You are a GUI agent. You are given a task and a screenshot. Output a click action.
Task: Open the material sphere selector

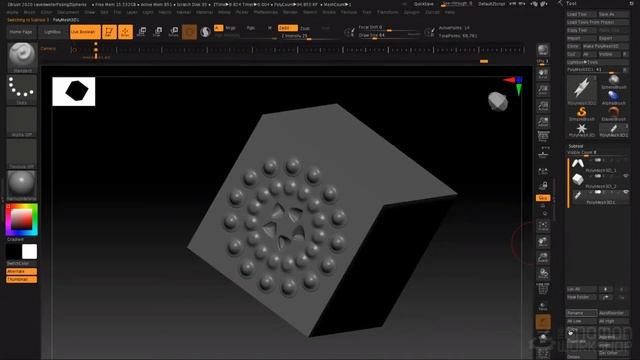click(22, 185)
